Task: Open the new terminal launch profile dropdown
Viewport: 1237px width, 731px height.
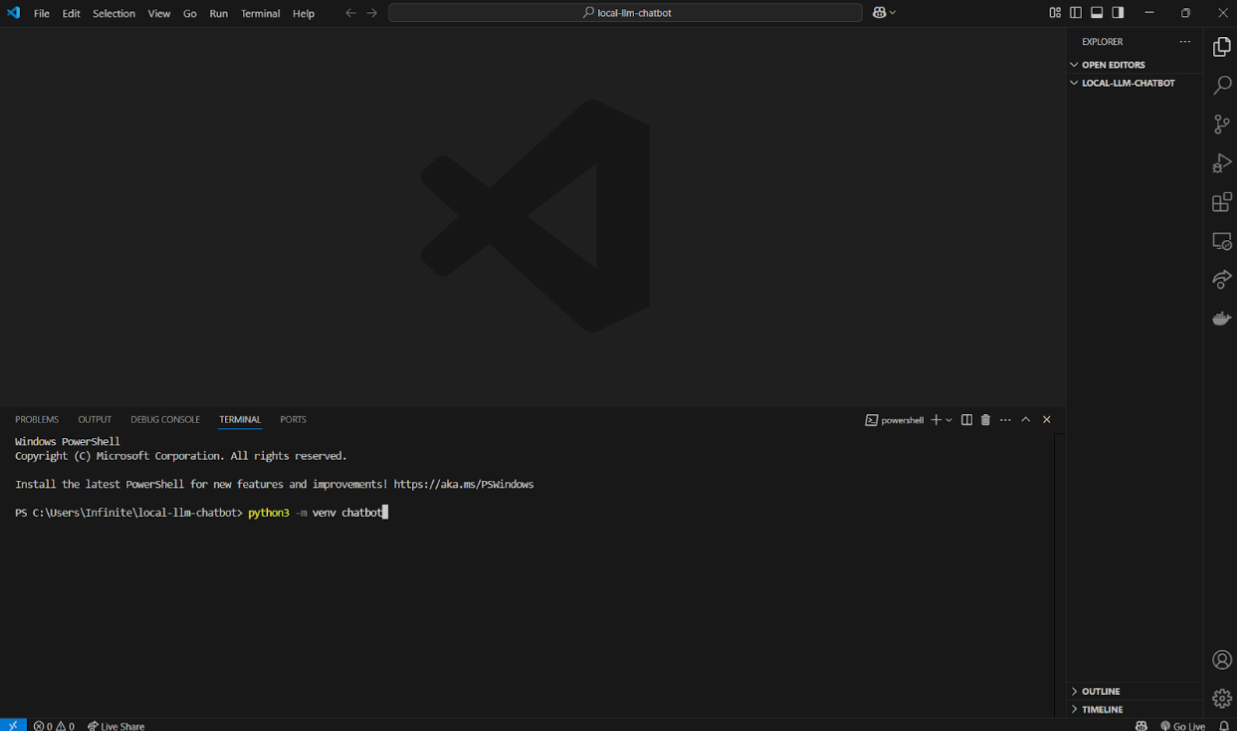Action: pyautogui.click(x=949, y=420)
